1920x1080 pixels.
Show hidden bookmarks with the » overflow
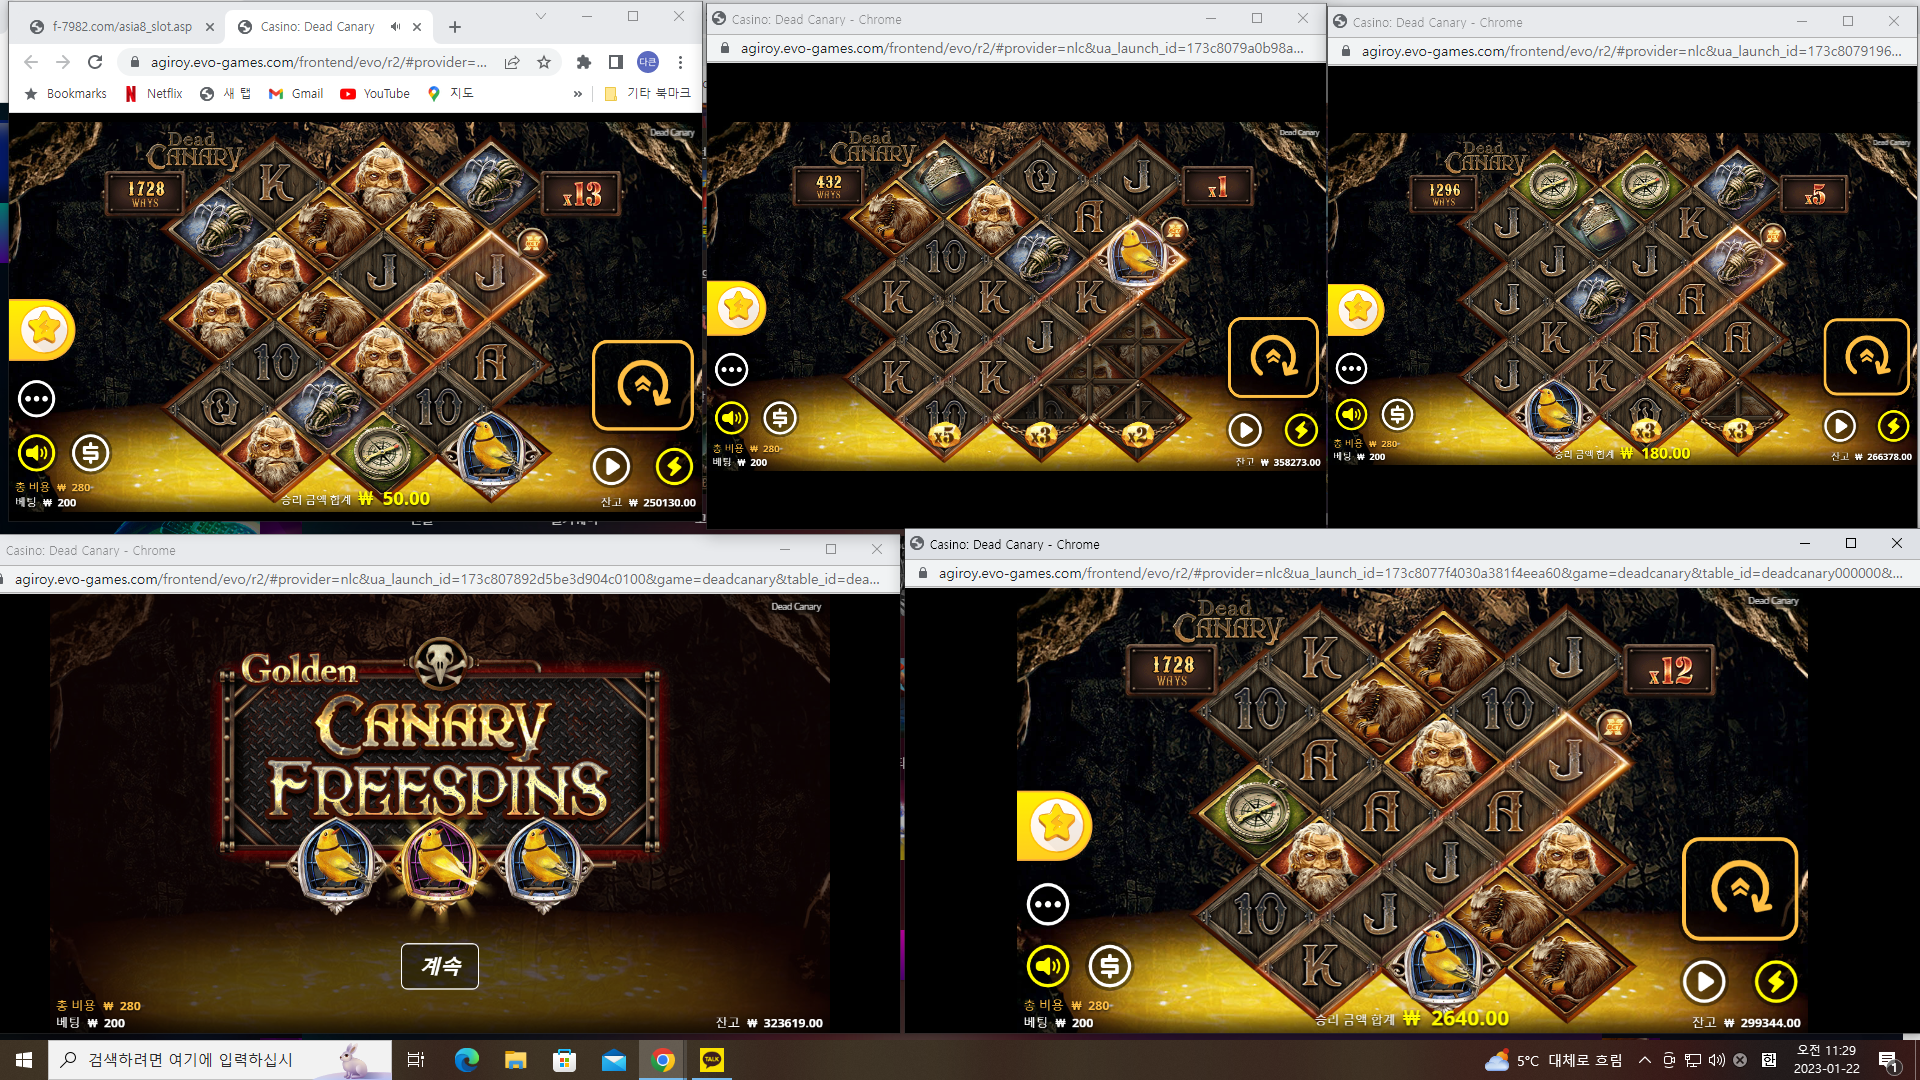[577, 94]
